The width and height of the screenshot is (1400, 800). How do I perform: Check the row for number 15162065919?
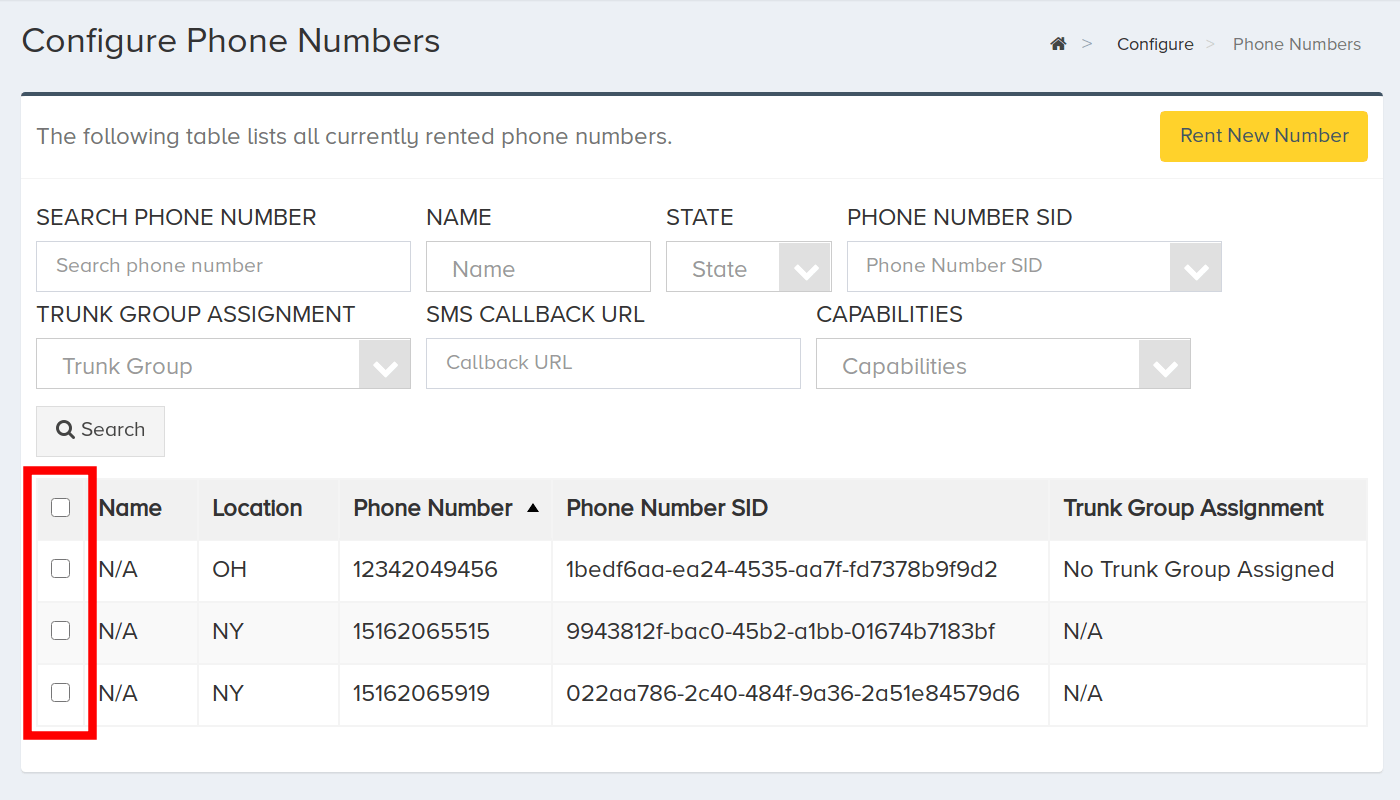61,692
